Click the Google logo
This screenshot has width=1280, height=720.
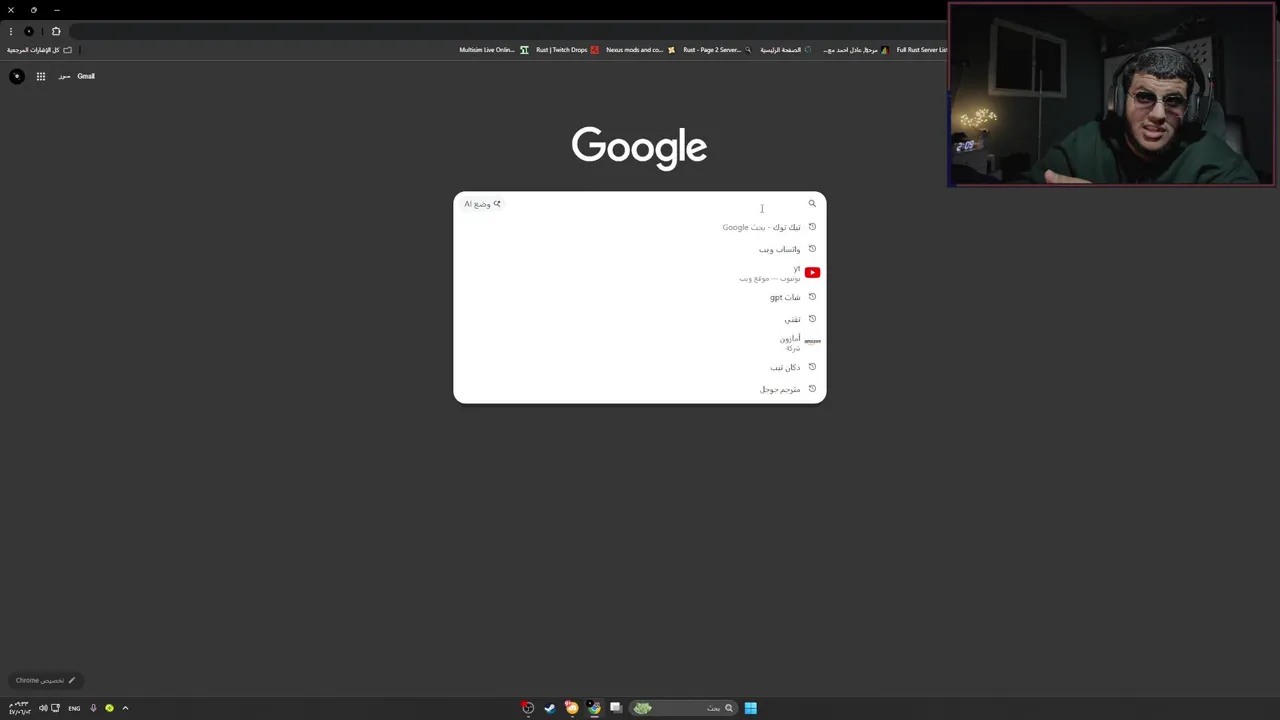pyautogui.click(x=639, y=148)
